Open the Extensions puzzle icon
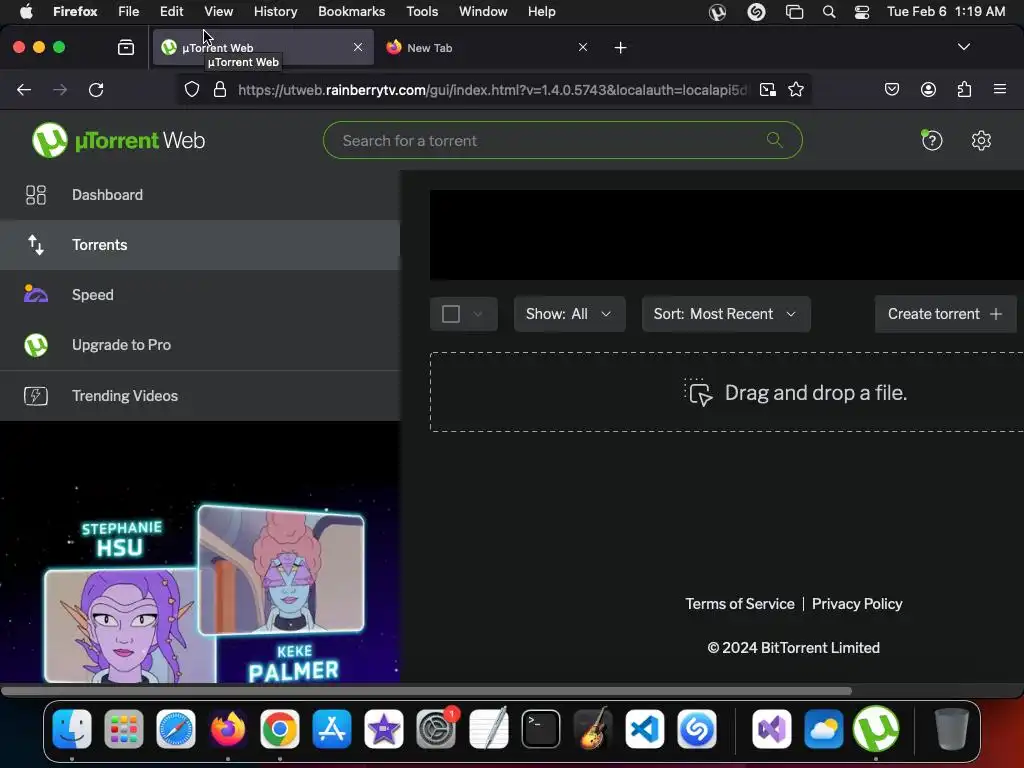Screen dimensions: 1024x768 click(964, 89)
